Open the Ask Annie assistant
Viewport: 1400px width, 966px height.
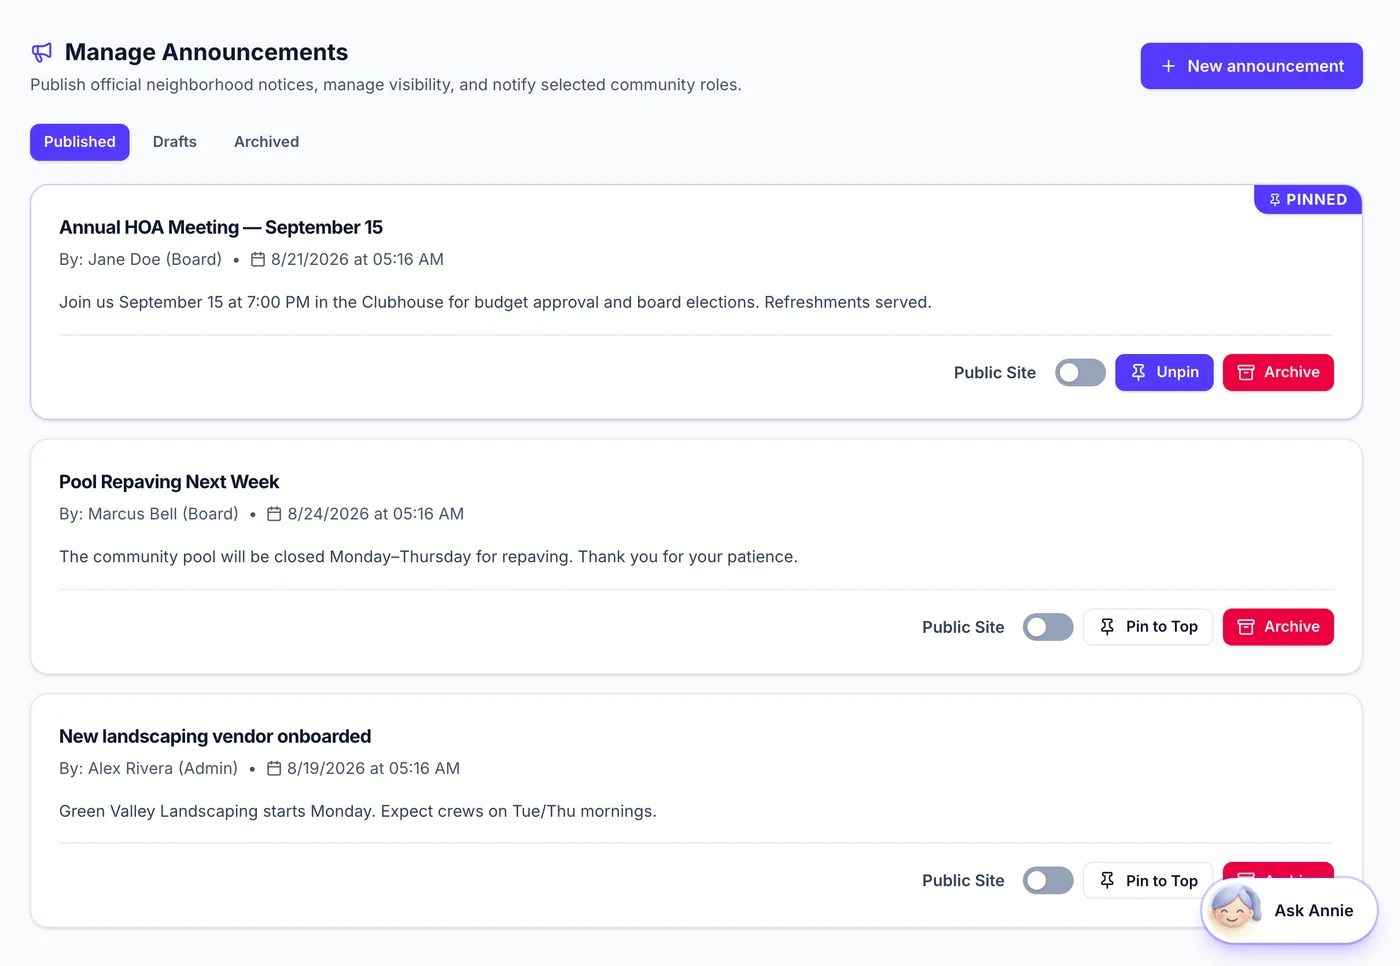pos(1289,910)
